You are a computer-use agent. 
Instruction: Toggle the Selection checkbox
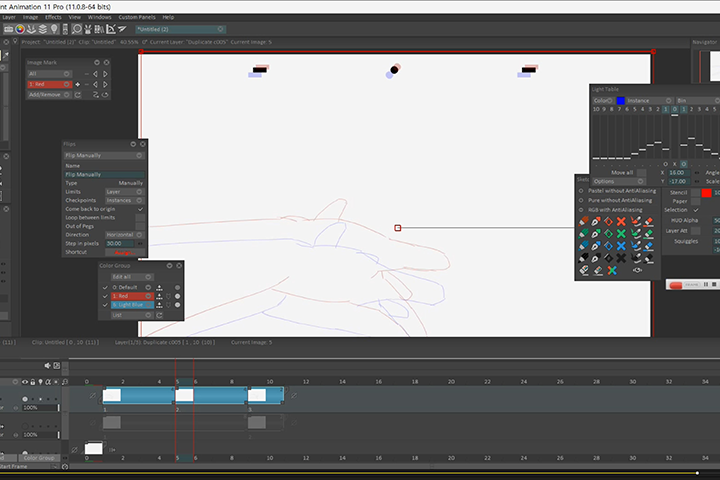696,210
